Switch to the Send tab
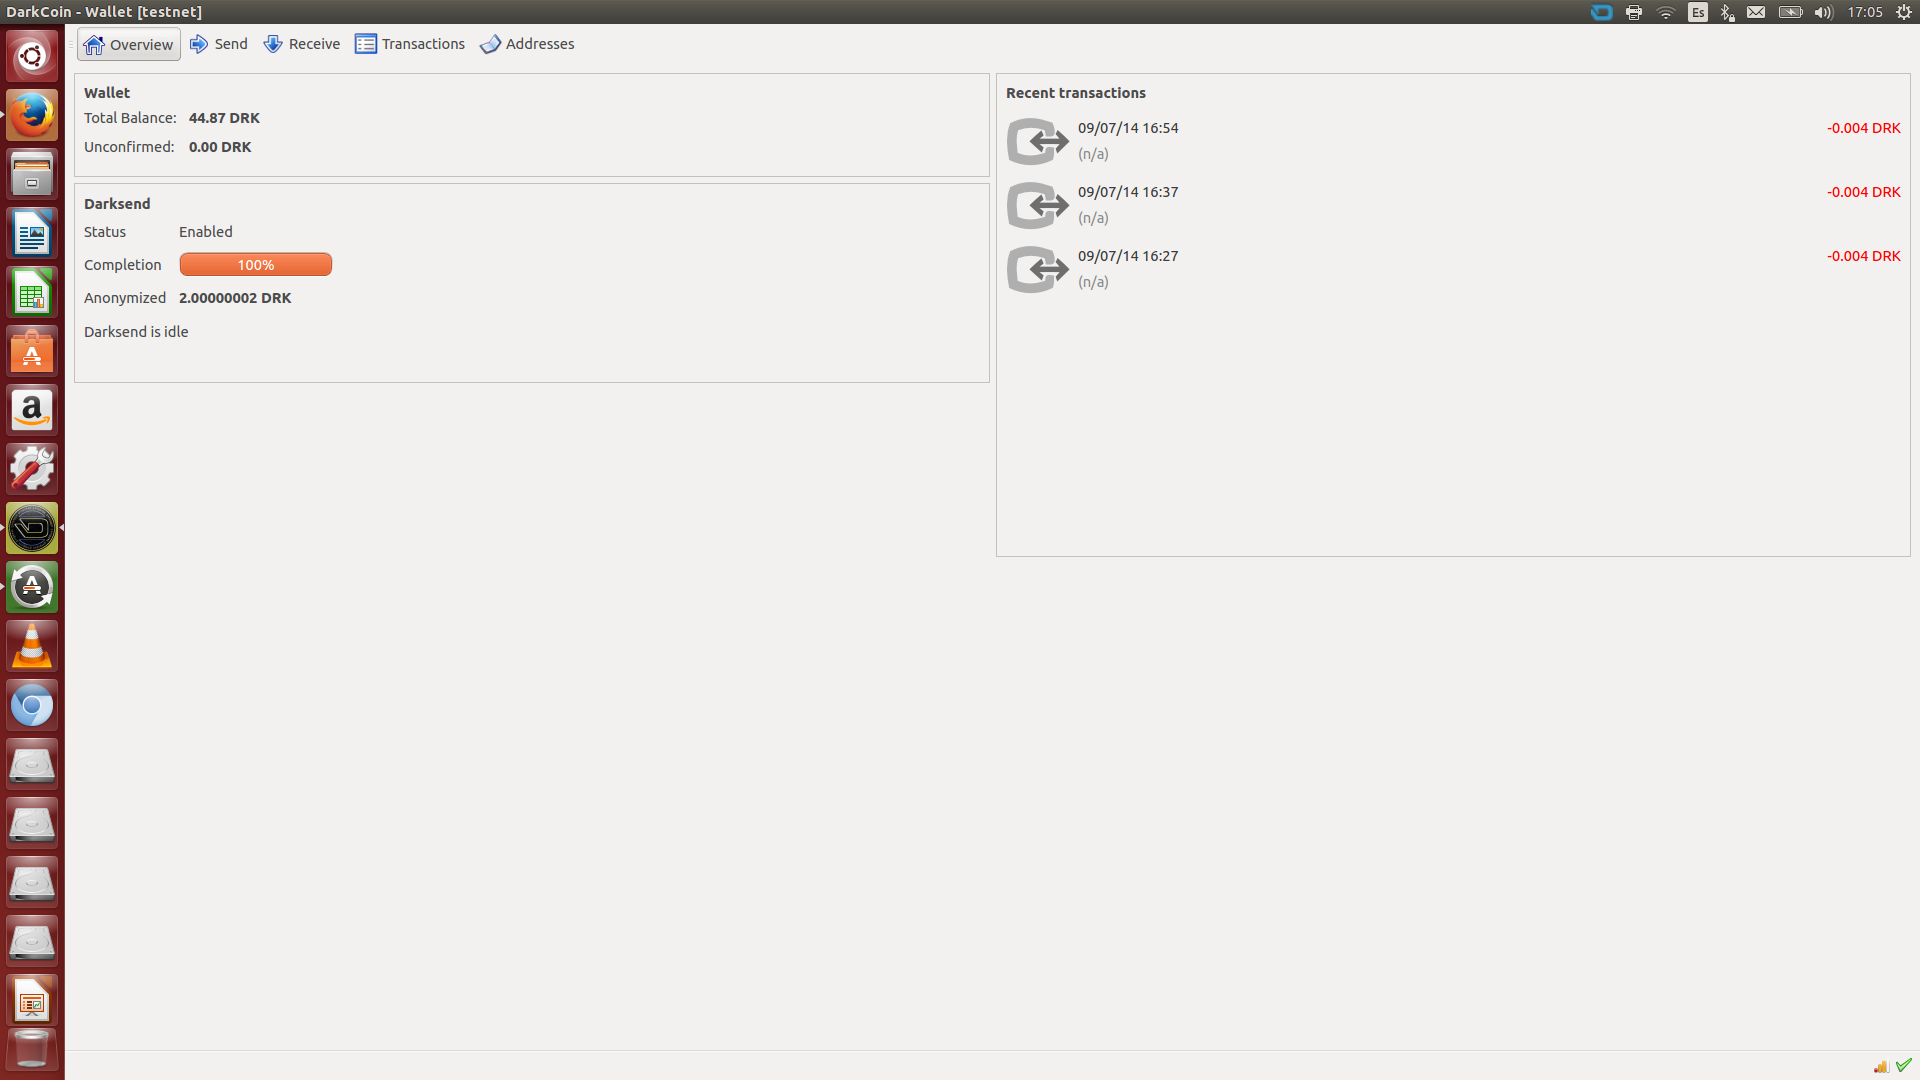This screenshot has width=1920, height=1080. (x=219, y=44)
